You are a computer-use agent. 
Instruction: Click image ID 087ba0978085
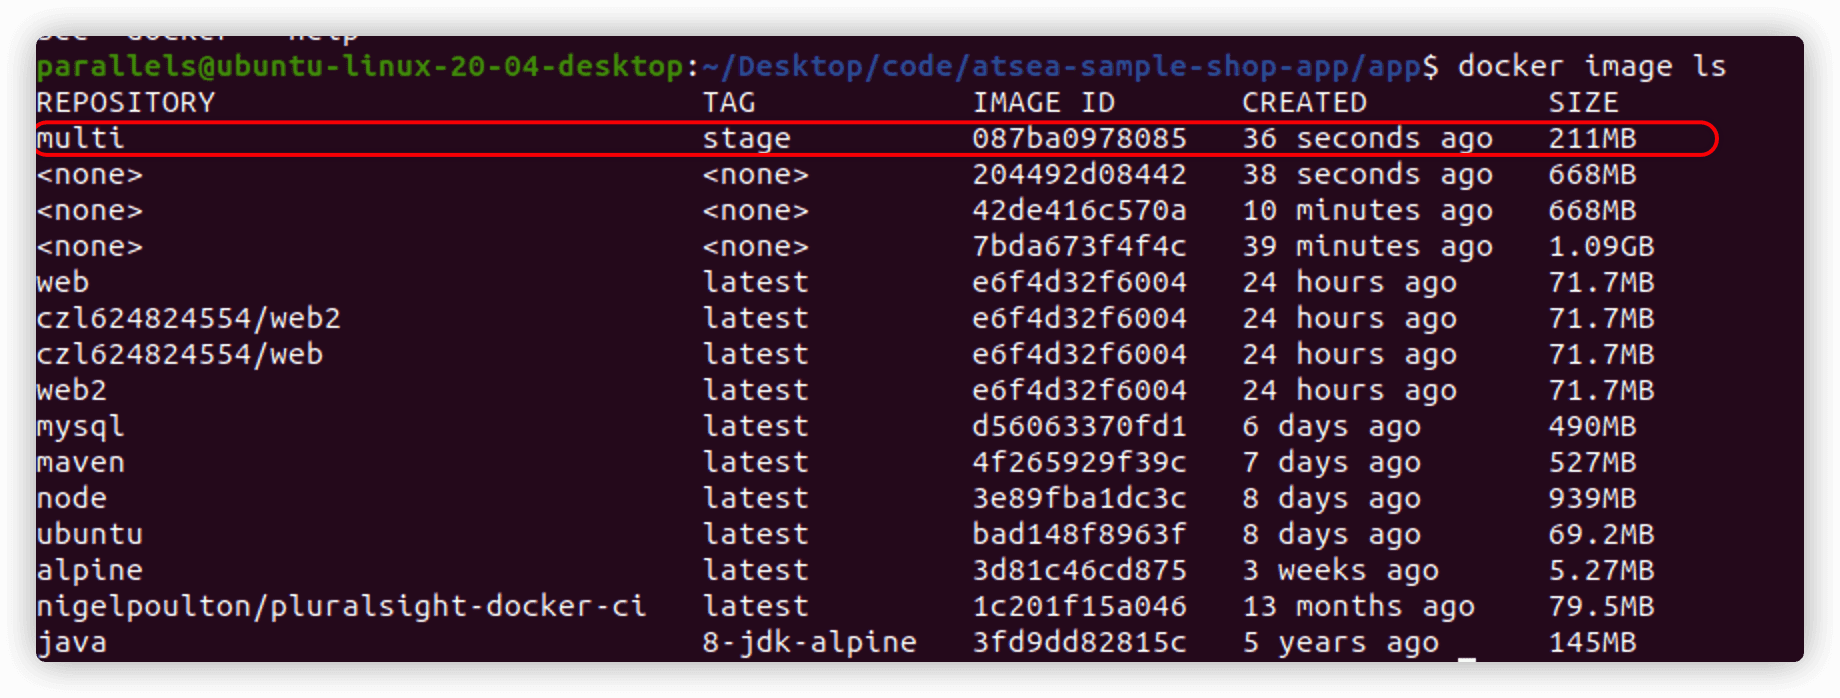[1079, 138]
